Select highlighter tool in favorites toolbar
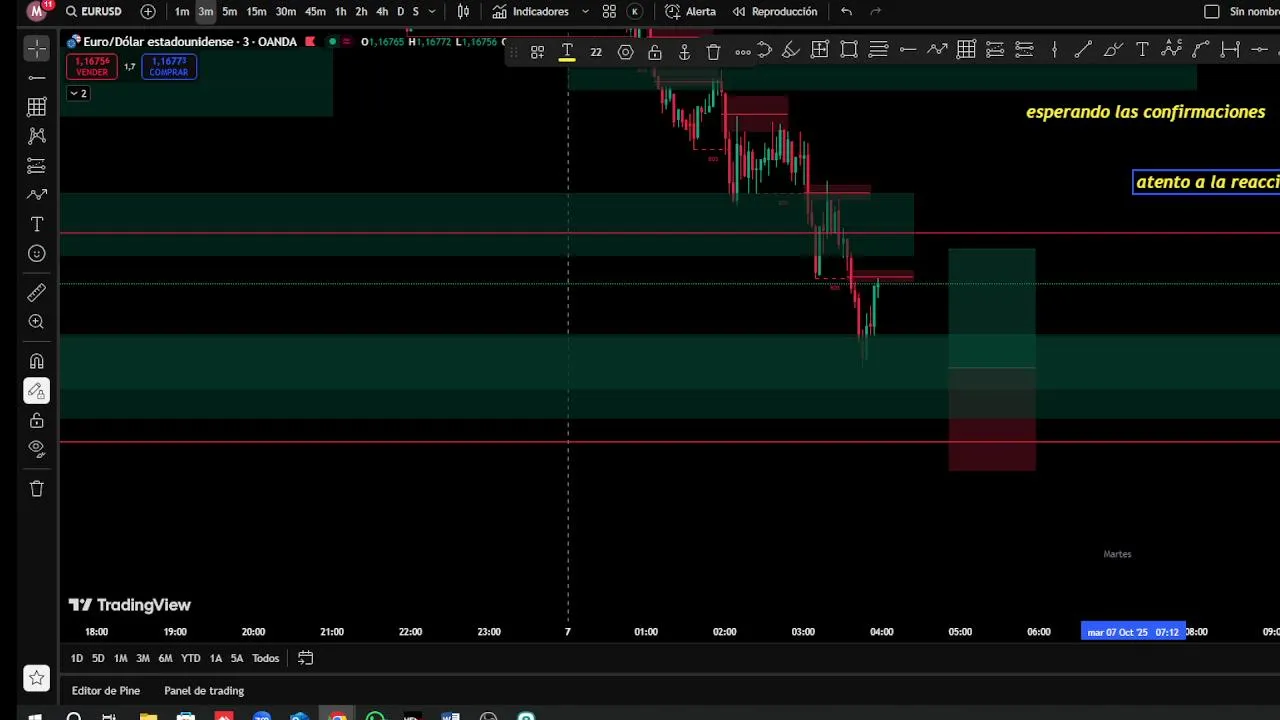This screenshot has width=1280, height=720. (x=790, y=49)
